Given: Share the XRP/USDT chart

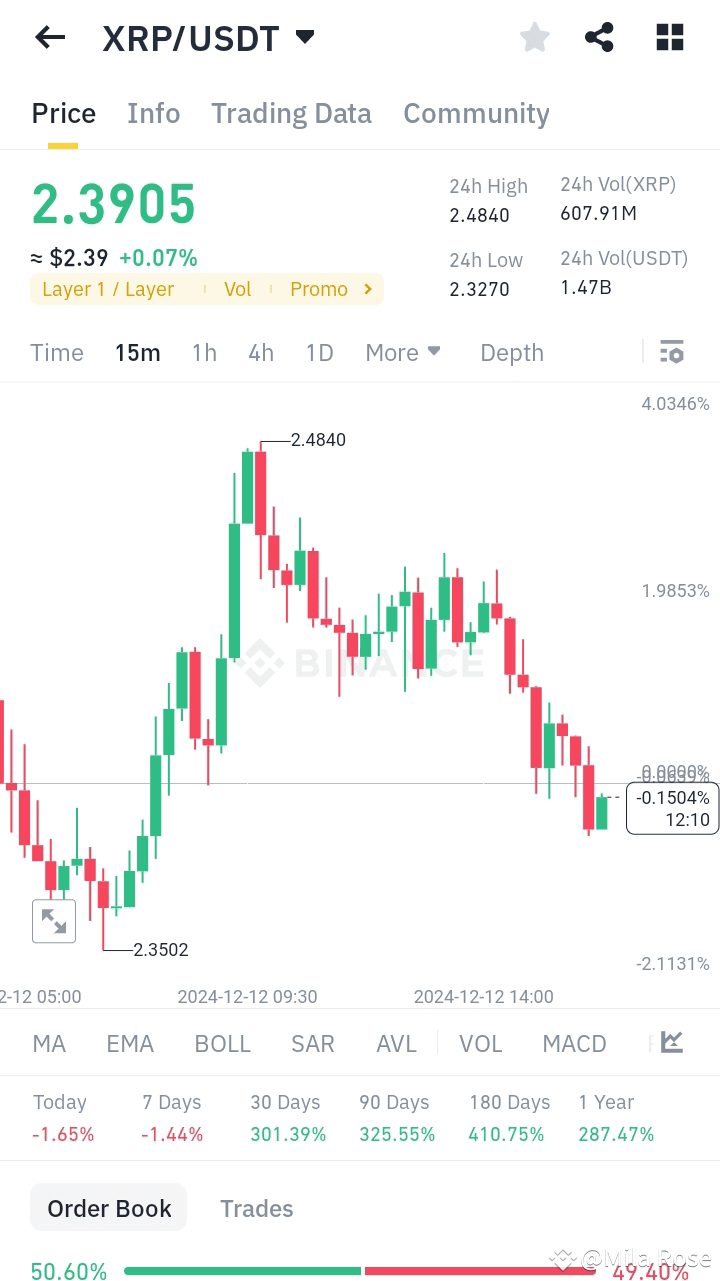Looking at the screenshot, I should 599,37.
